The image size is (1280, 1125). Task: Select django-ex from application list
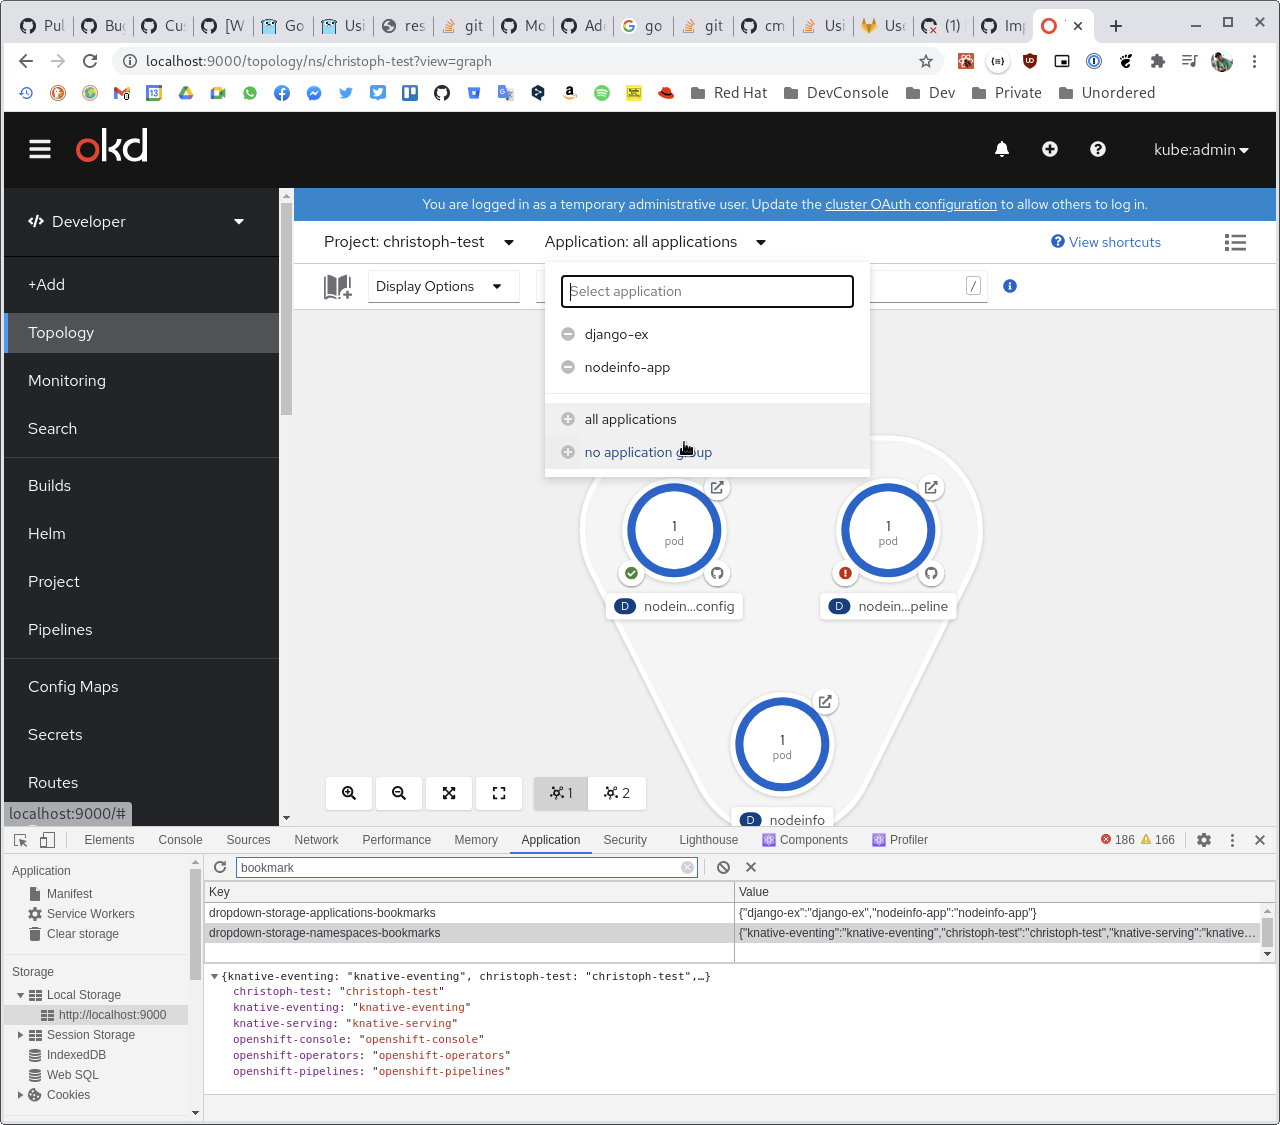tap(616, 334)
